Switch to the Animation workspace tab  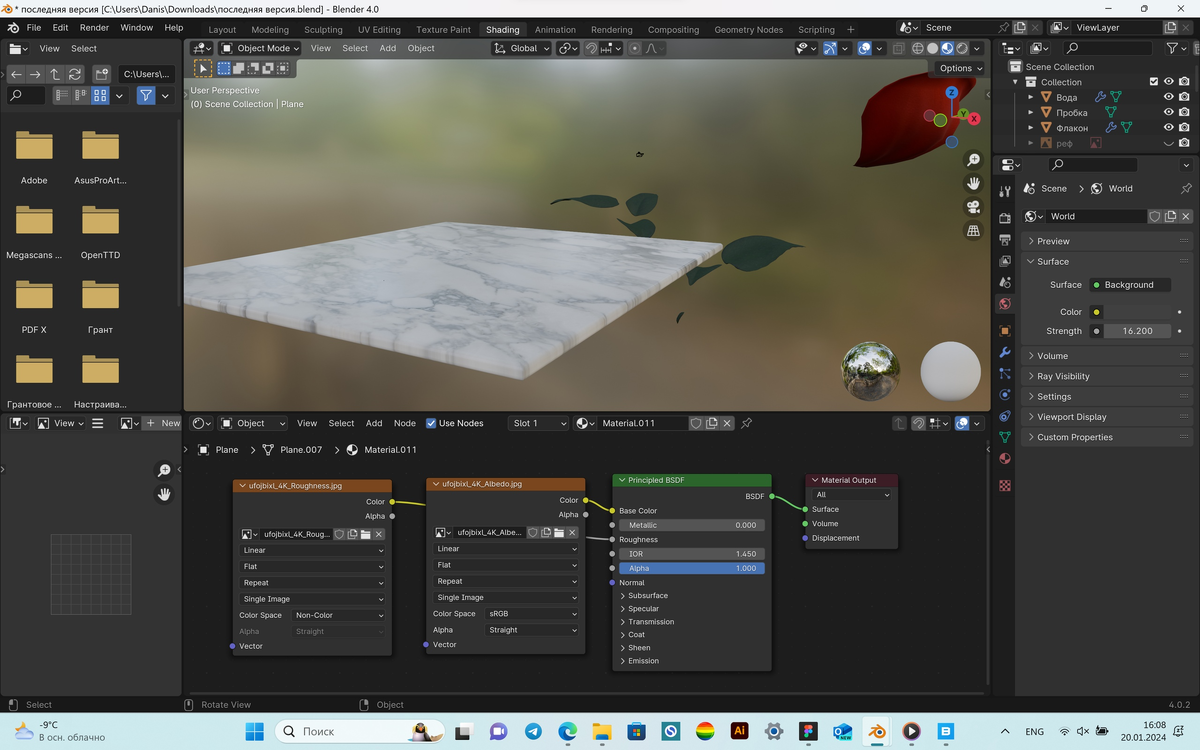[555, 29]
